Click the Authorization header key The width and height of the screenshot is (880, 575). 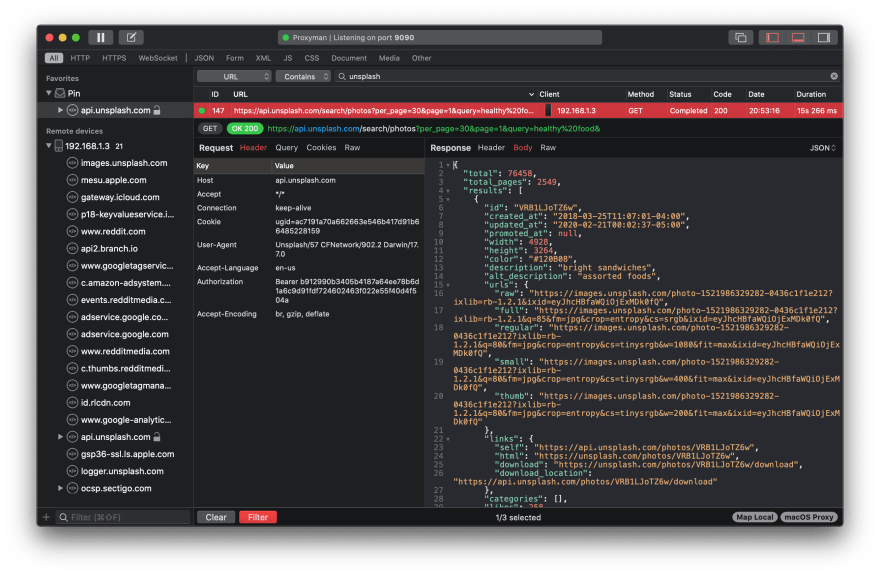pyautogui.click(x=220, y=282)
